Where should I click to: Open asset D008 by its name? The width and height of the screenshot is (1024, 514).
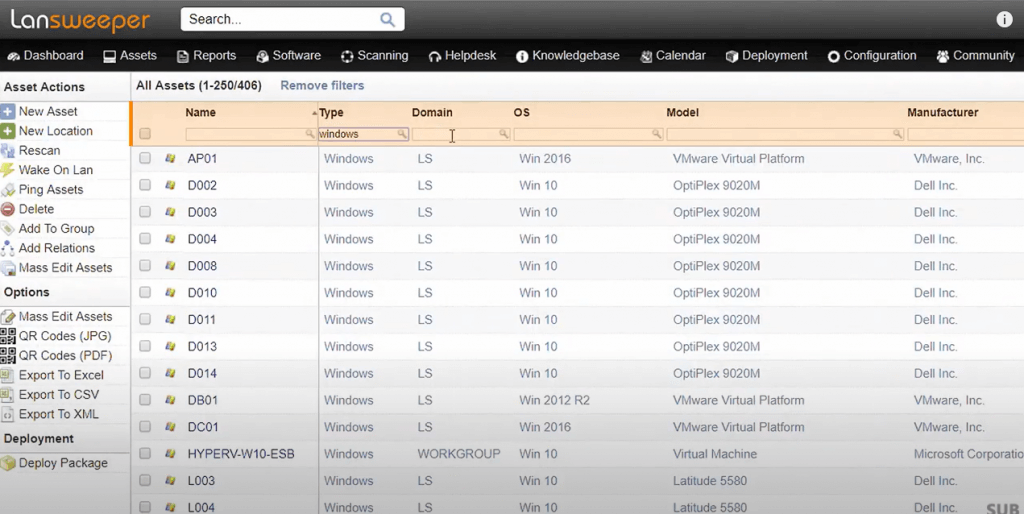[x=202, y=266]
